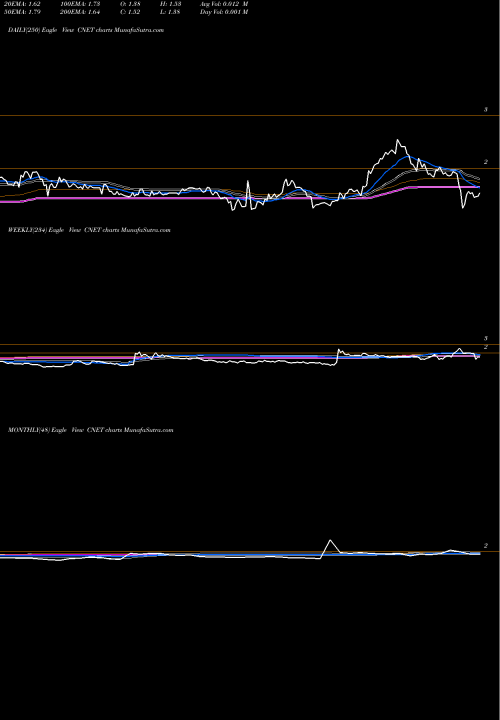Click the daily chart's latest sharp price dip

[x=463, y=208]
